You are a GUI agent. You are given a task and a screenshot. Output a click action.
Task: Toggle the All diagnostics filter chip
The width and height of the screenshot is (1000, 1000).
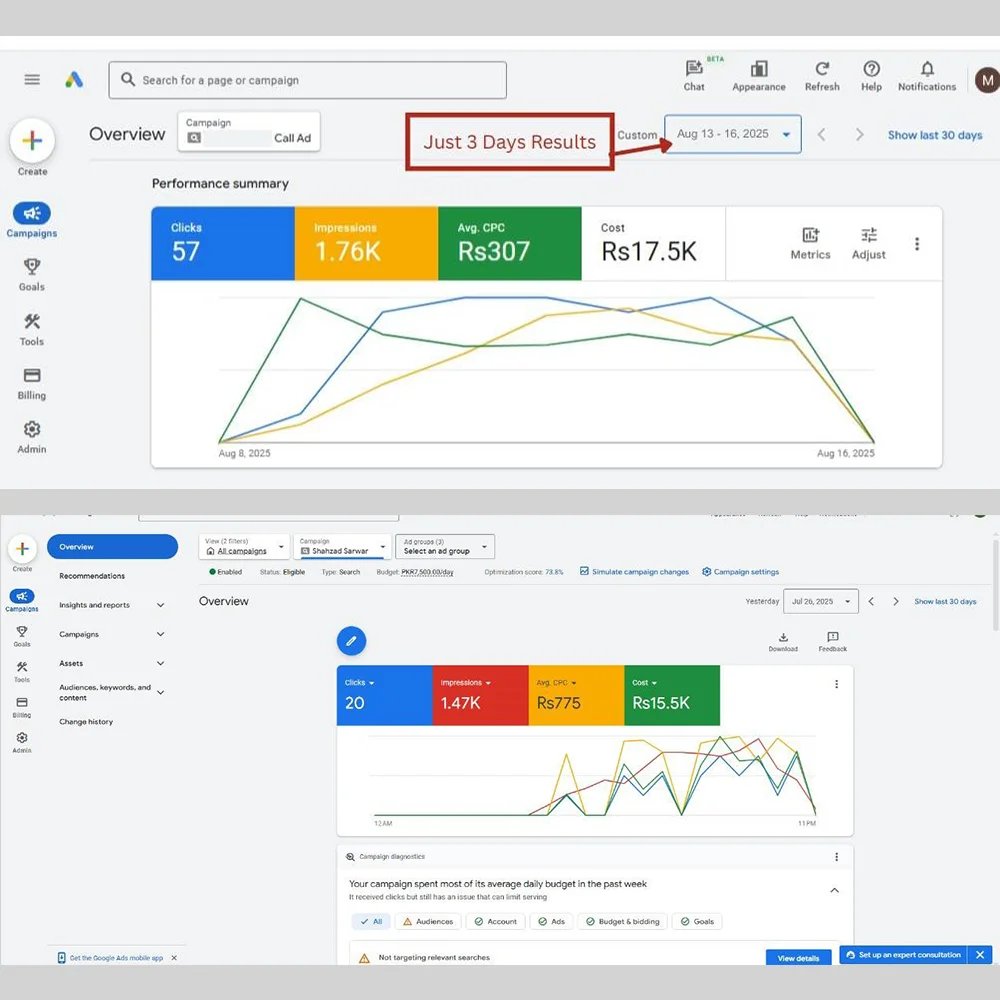371,921
